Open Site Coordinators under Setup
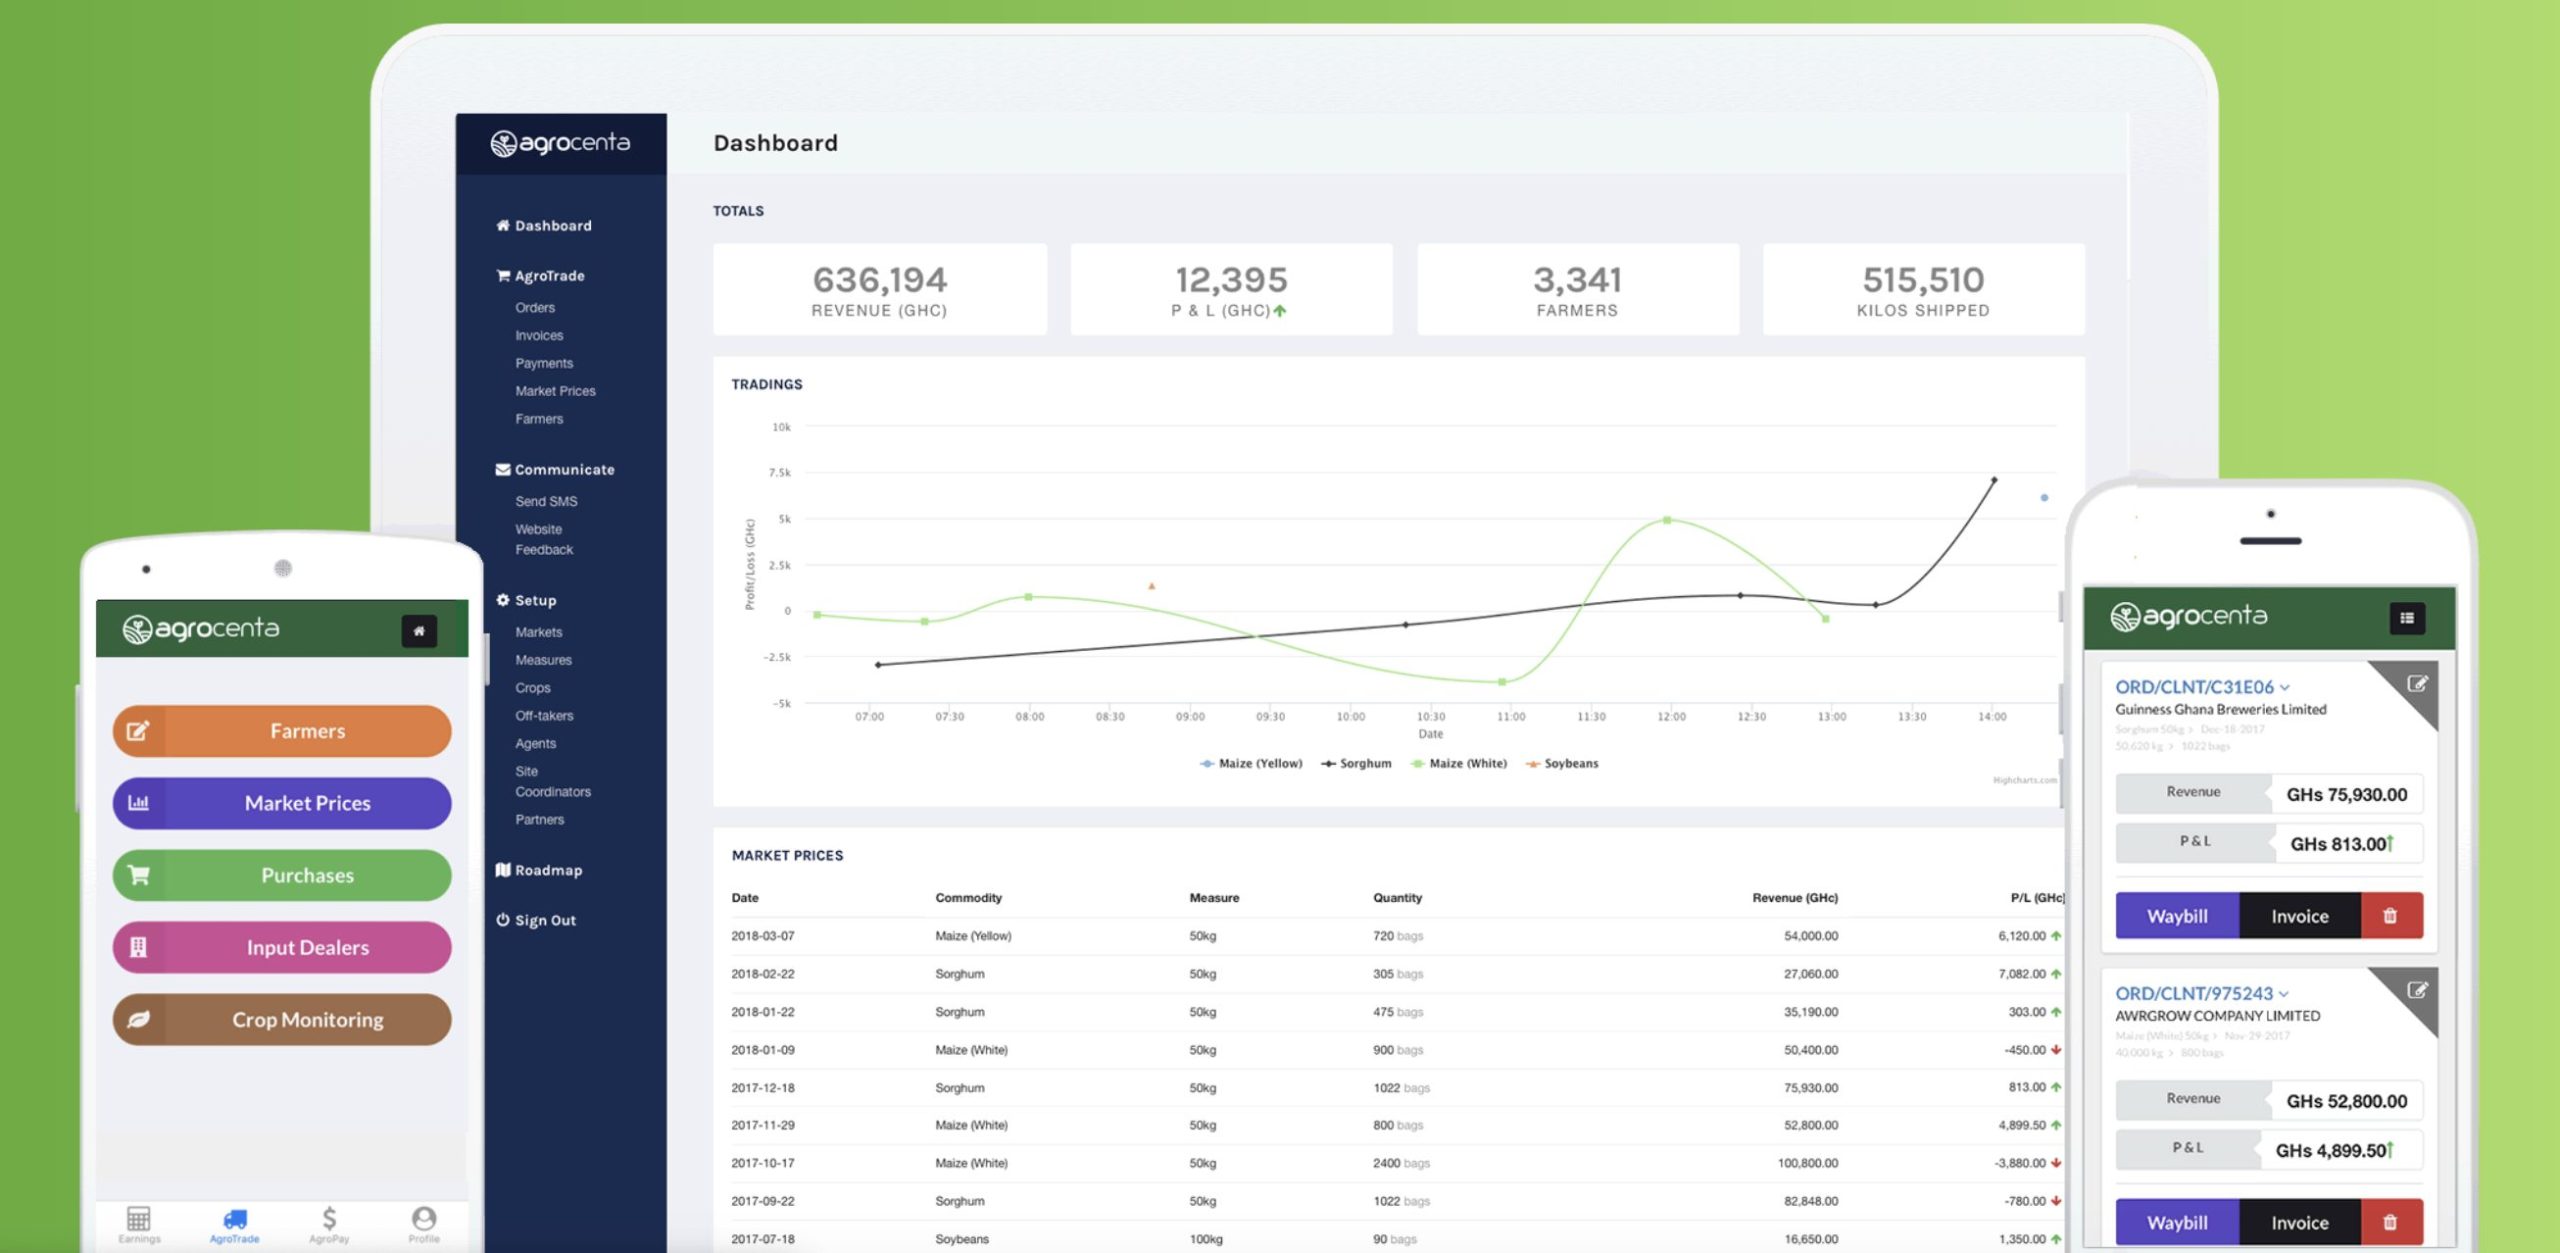Viewport: 2560px width, 1253px height. tap(553, 782)
